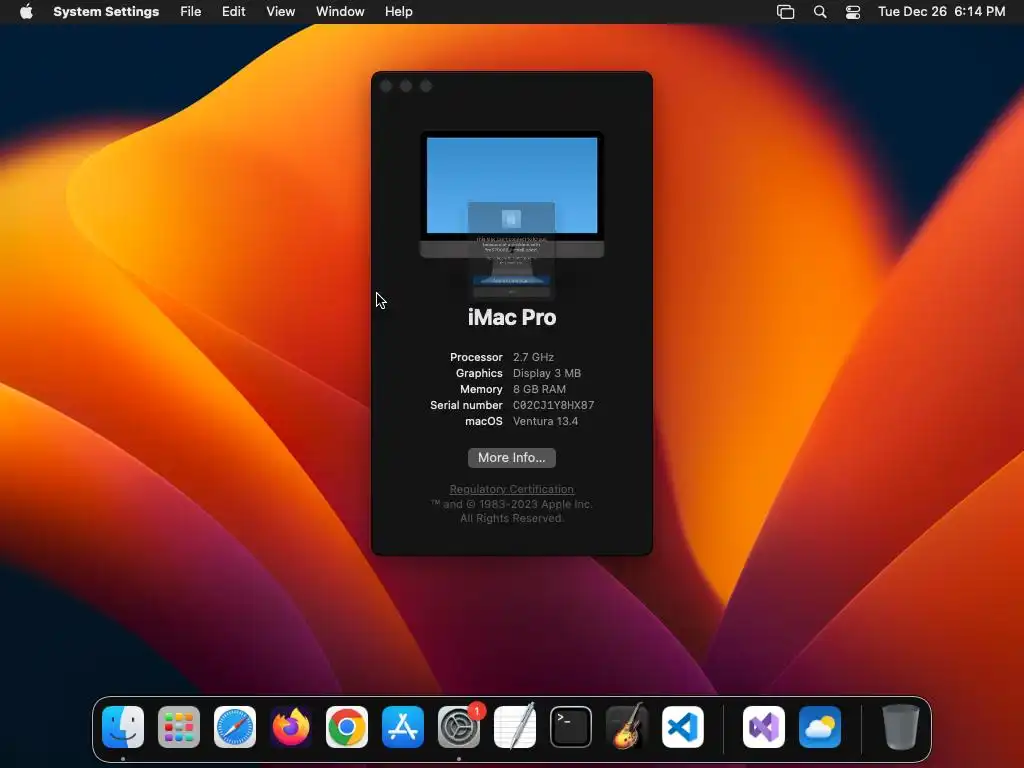
Task: Launch Terminal from the Dock
Action: (571, 727)
